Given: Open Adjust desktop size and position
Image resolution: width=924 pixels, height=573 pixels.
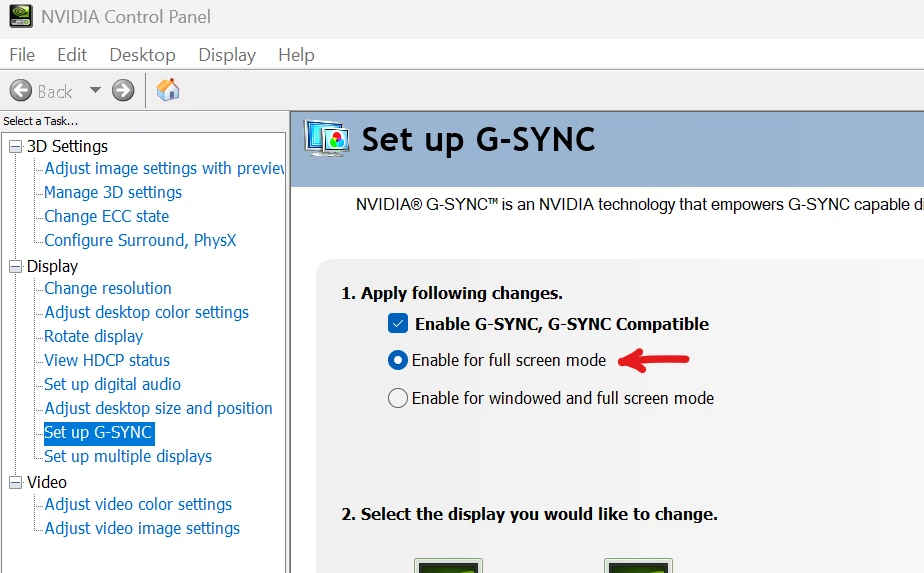Looking at the screenshot, I should (159, 409).
